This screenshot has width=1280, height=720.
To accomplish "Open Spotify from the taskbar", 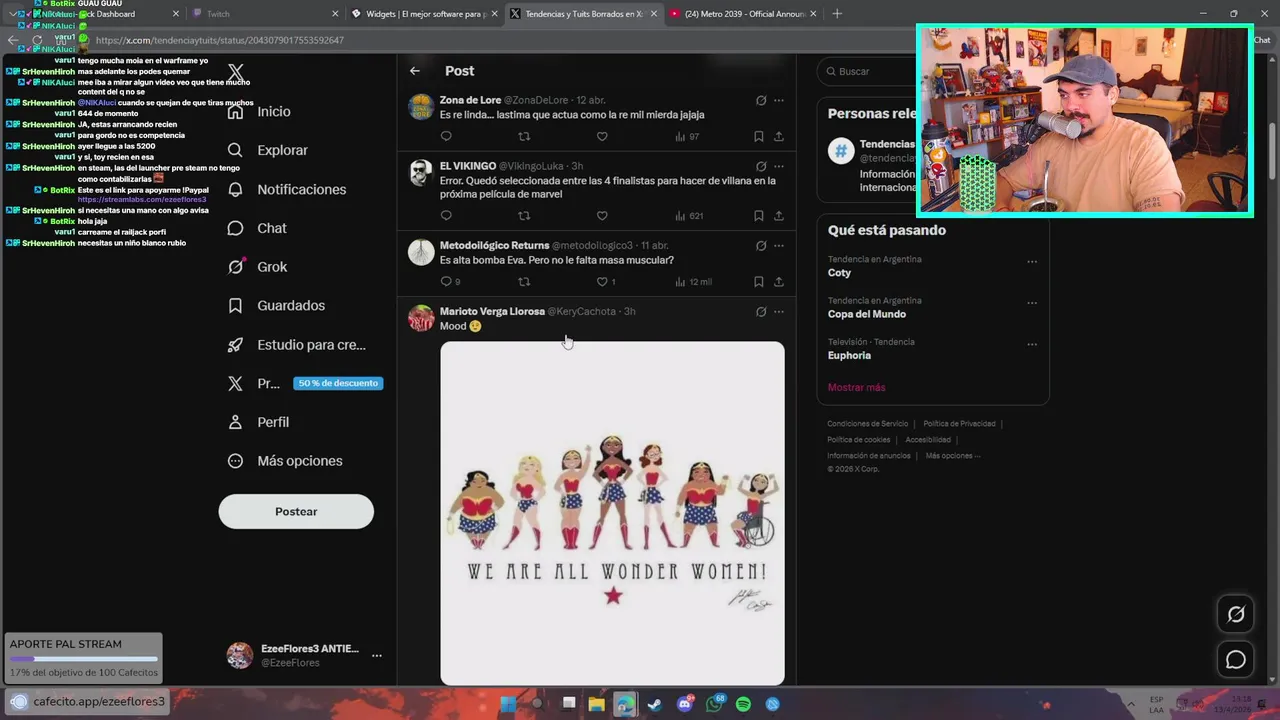I will pyautogui.click(x=743, y=704).
